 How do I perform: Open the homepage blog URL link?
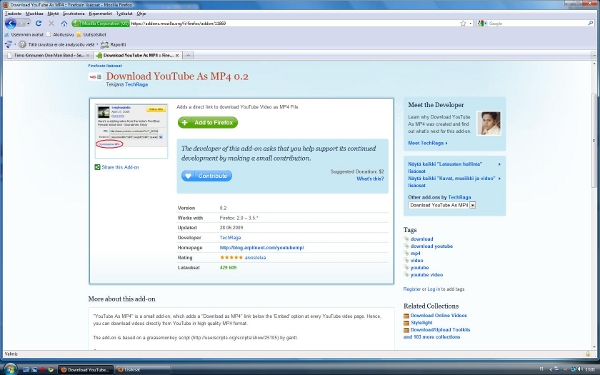(262, 248)
